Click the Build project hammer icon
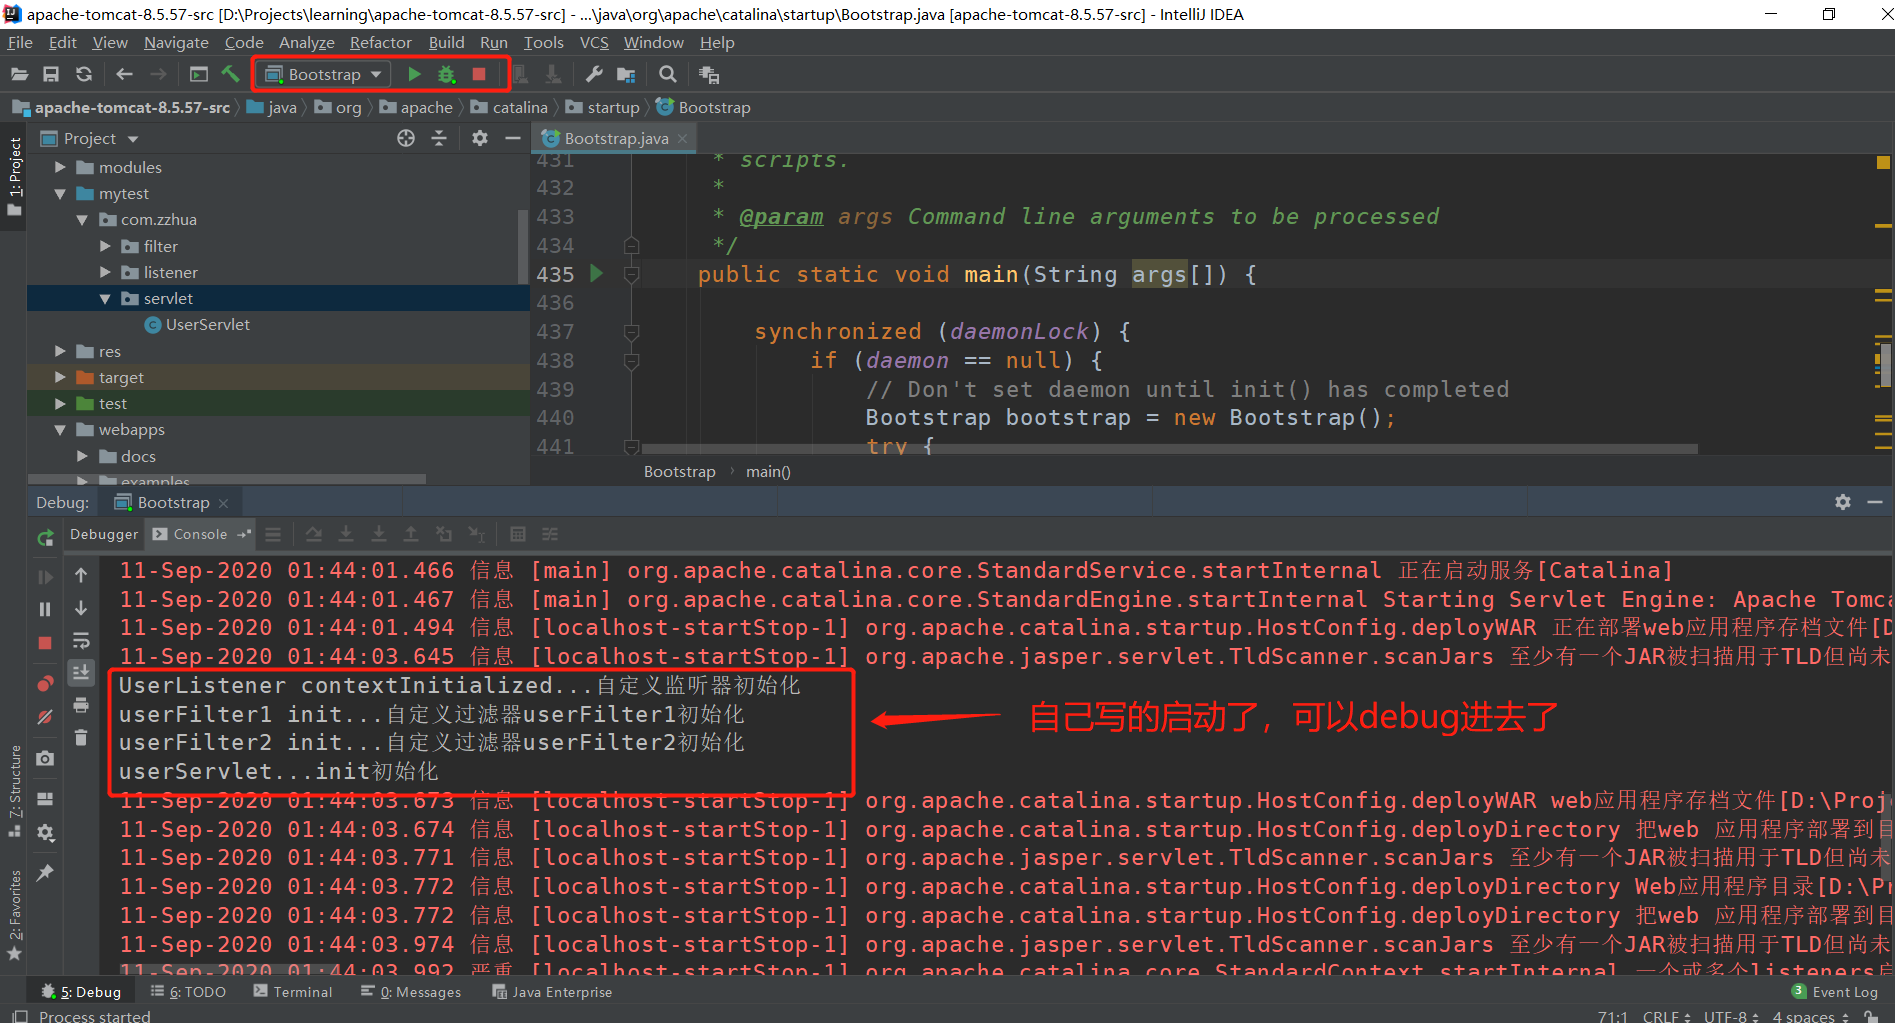The image size is (1895, 1023). click(231, 75)
